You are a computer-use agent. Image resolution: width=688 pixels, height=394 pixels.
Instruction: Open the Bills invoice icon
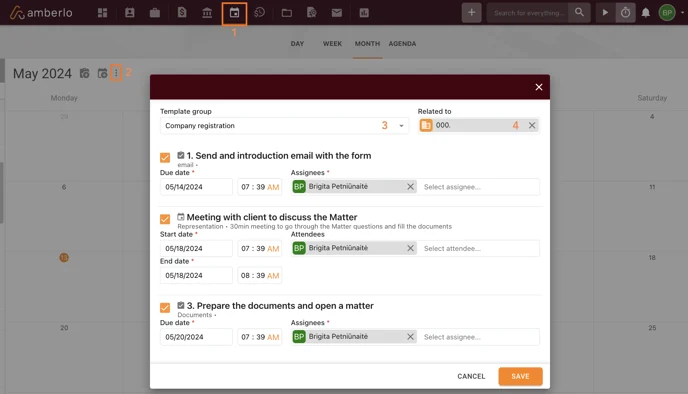[182, 13]
